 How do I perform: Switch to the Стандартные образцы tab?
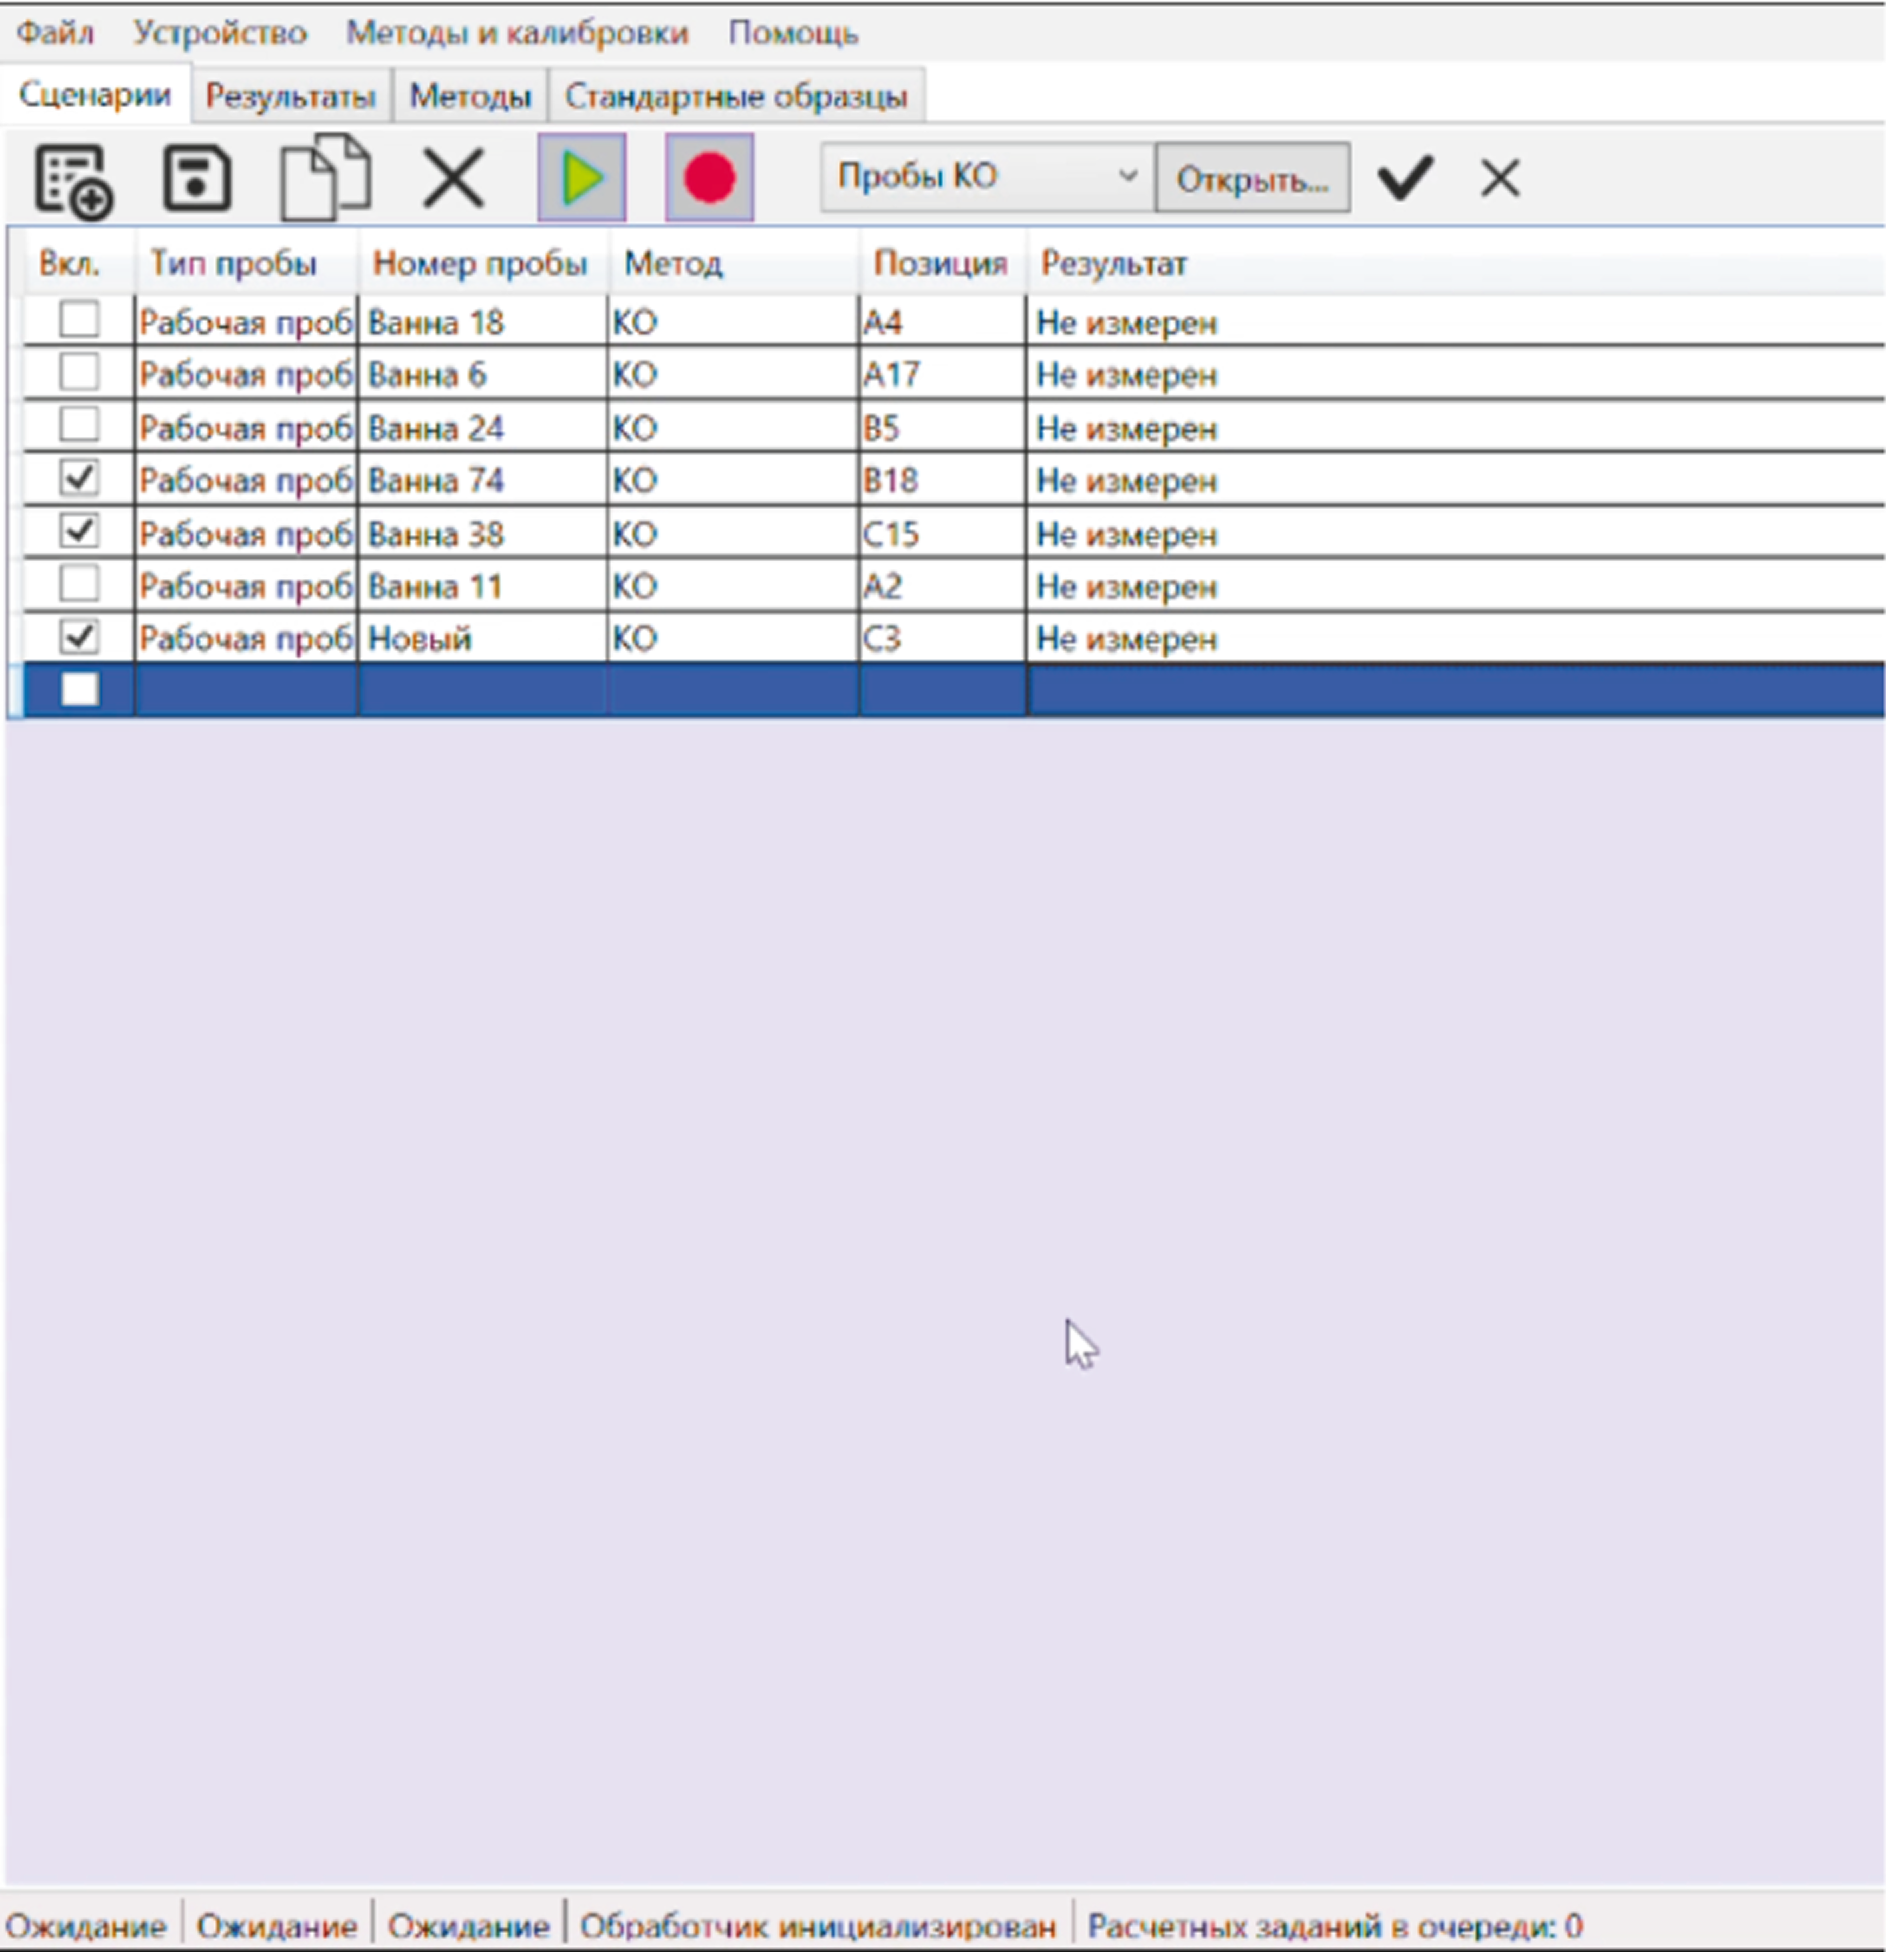(736, 96)
